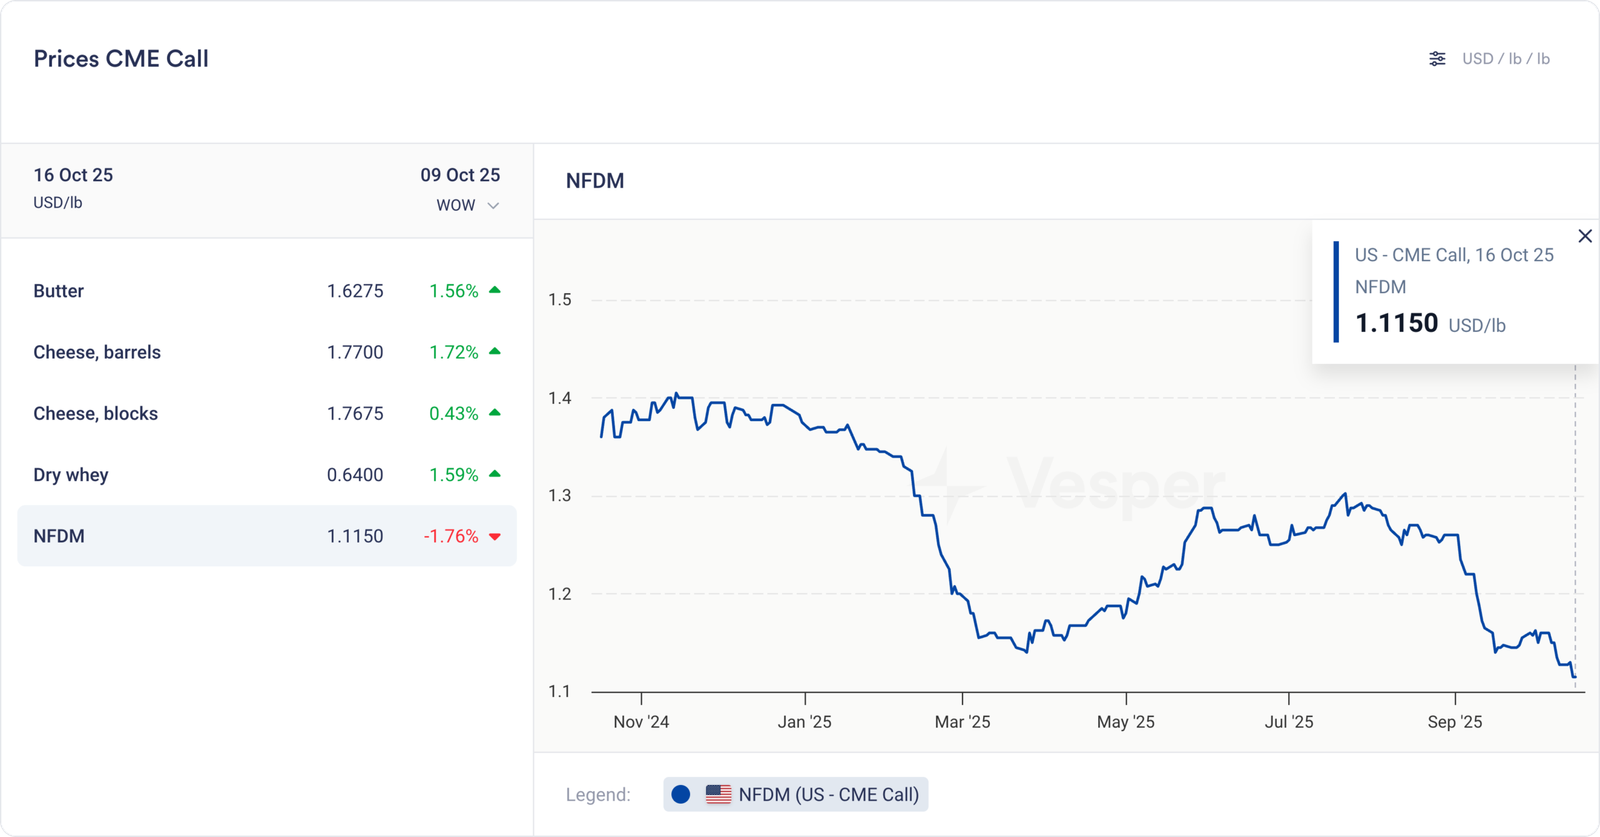This screenshot has height=837, width=1600.
Task: Click the Mar '25 axis marker
Action: (x=962, y=721)
